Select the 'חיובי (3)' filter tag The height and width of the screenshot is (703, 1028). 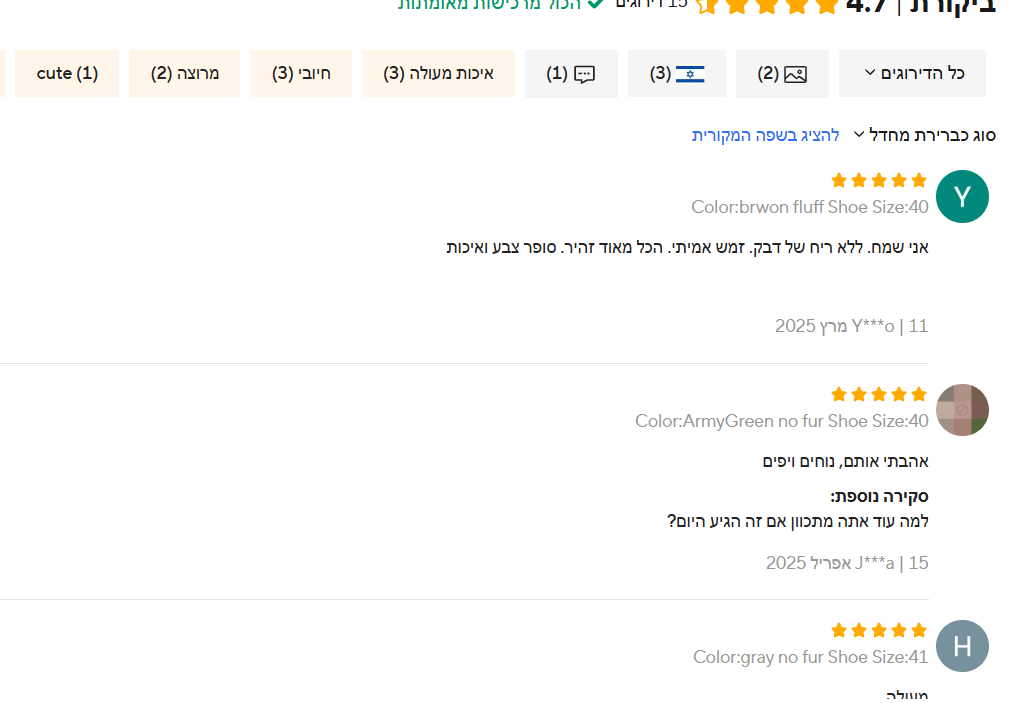(x=301, y=74)
